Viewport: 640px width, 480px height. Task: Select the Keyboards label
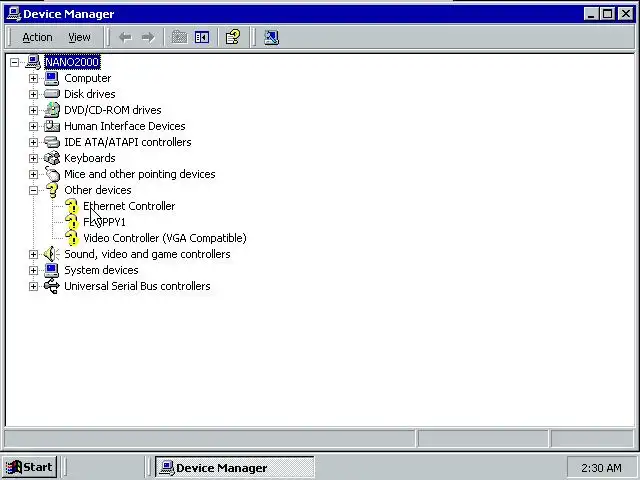click(x=90, y=158)
